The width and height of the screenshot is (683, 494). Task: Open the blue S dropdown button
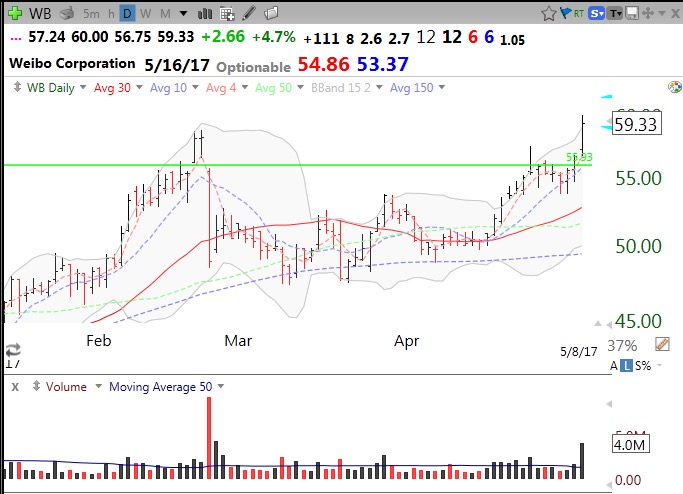point(596,14)
